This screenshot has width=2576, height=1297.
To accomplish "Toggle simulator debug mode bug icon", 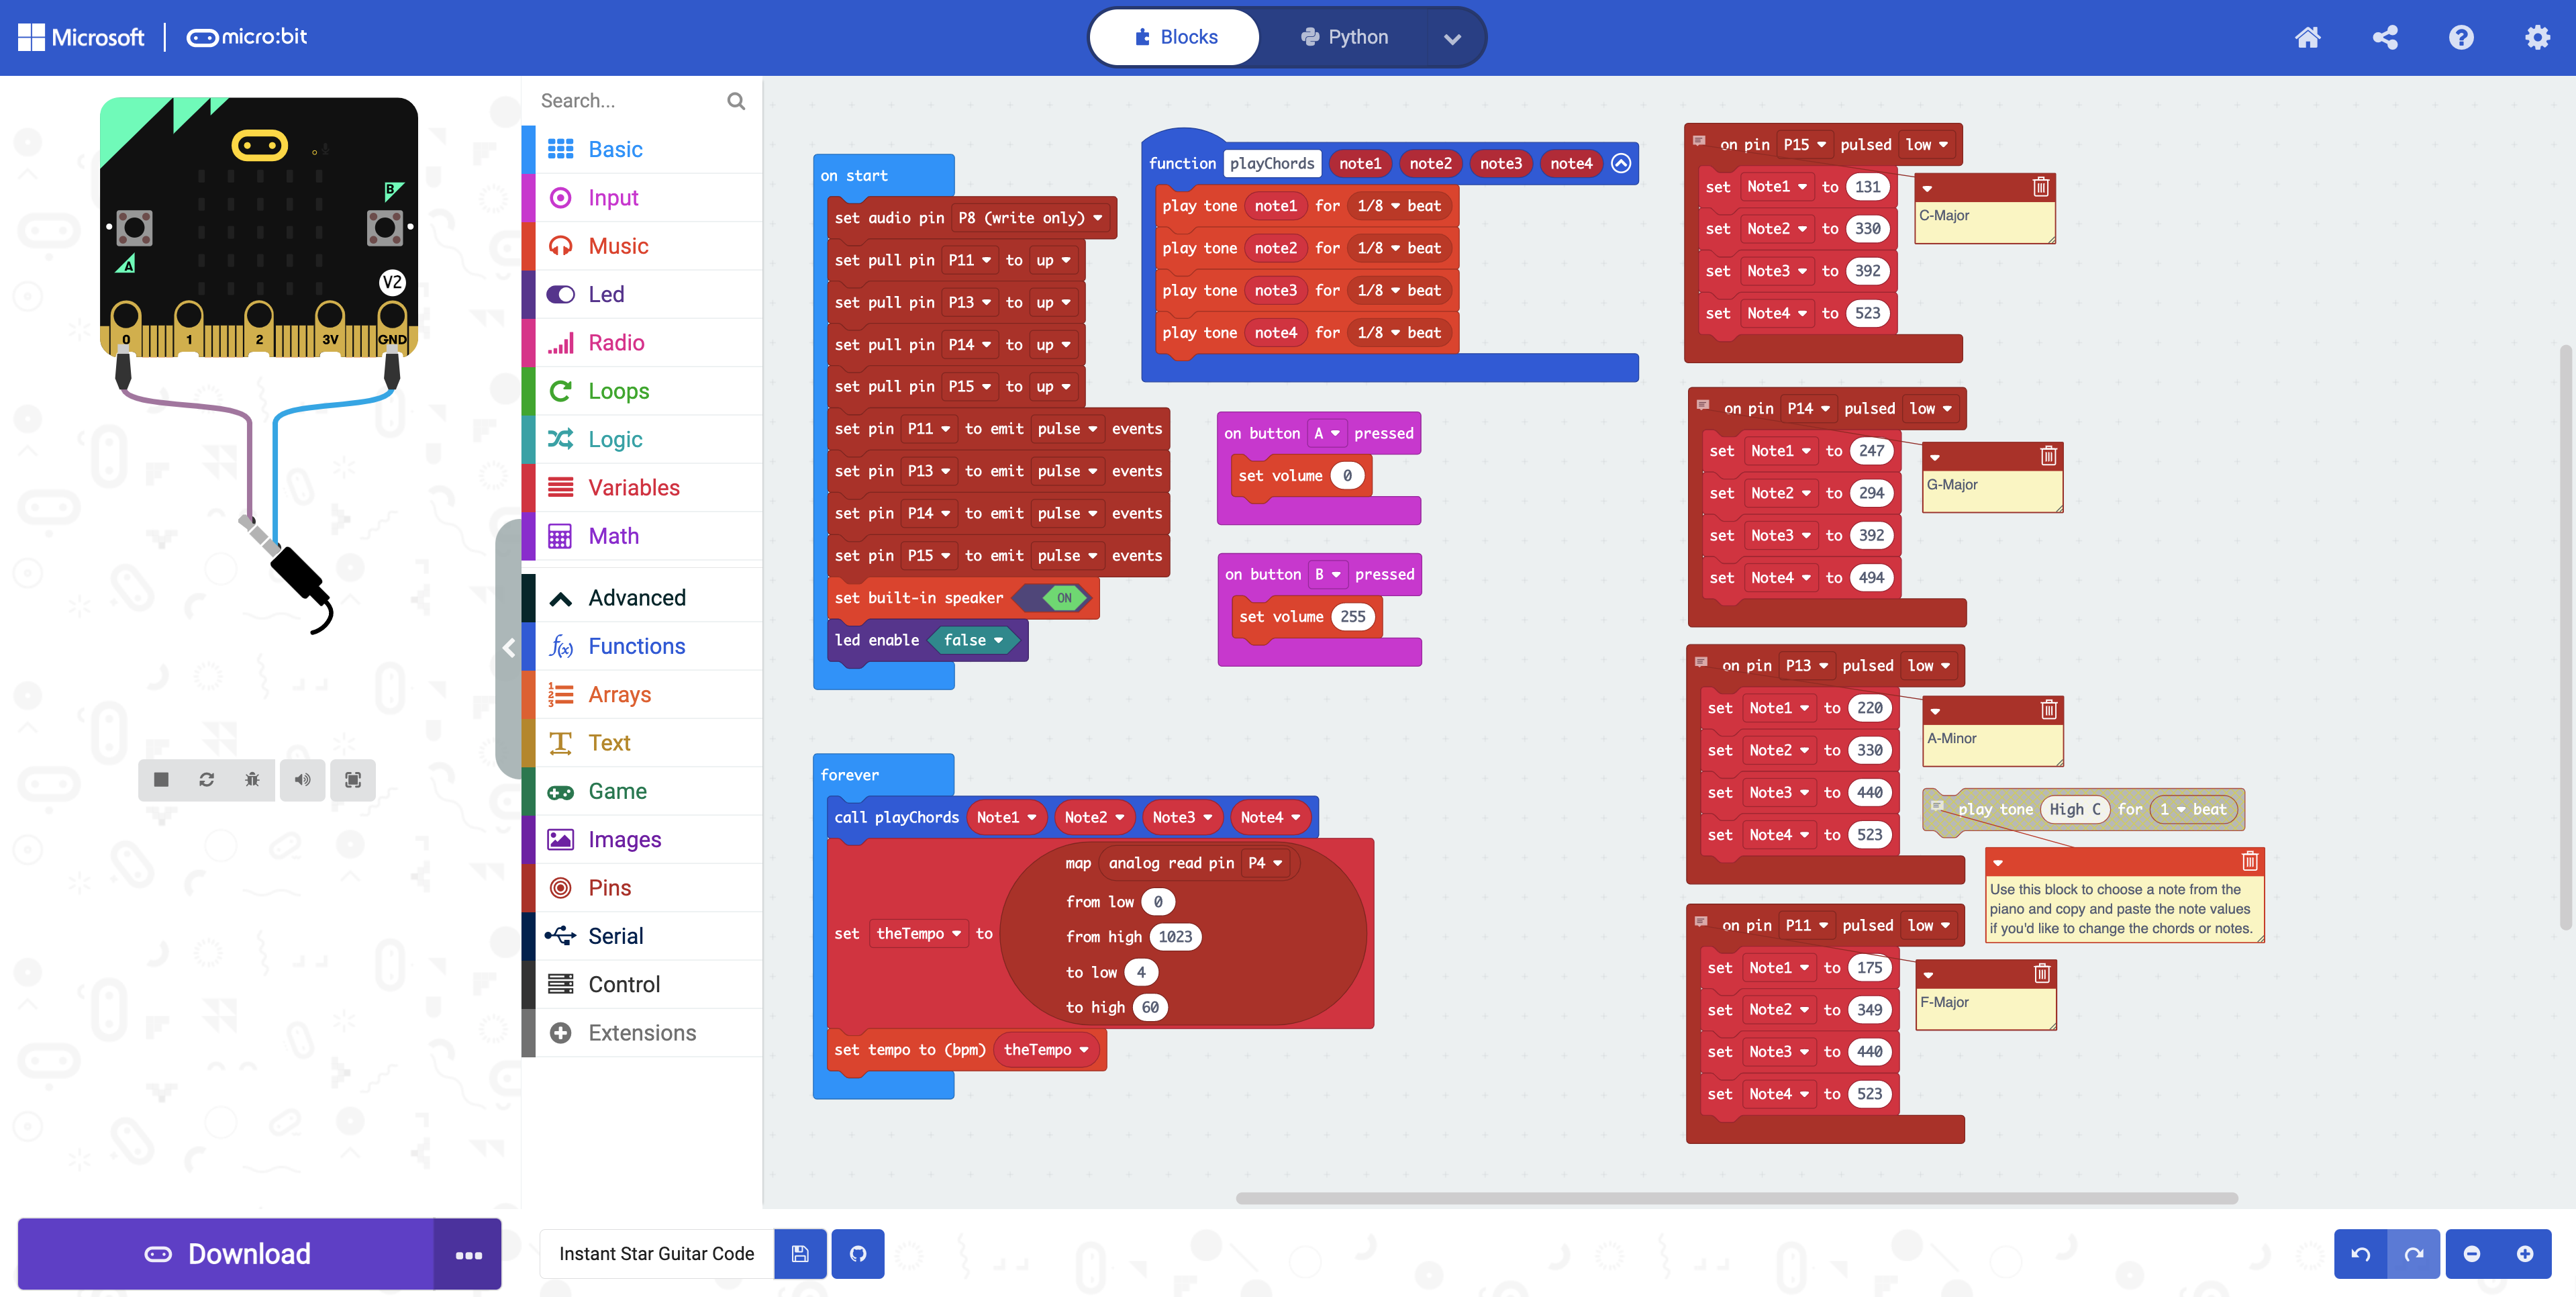I will pos(252,779).
